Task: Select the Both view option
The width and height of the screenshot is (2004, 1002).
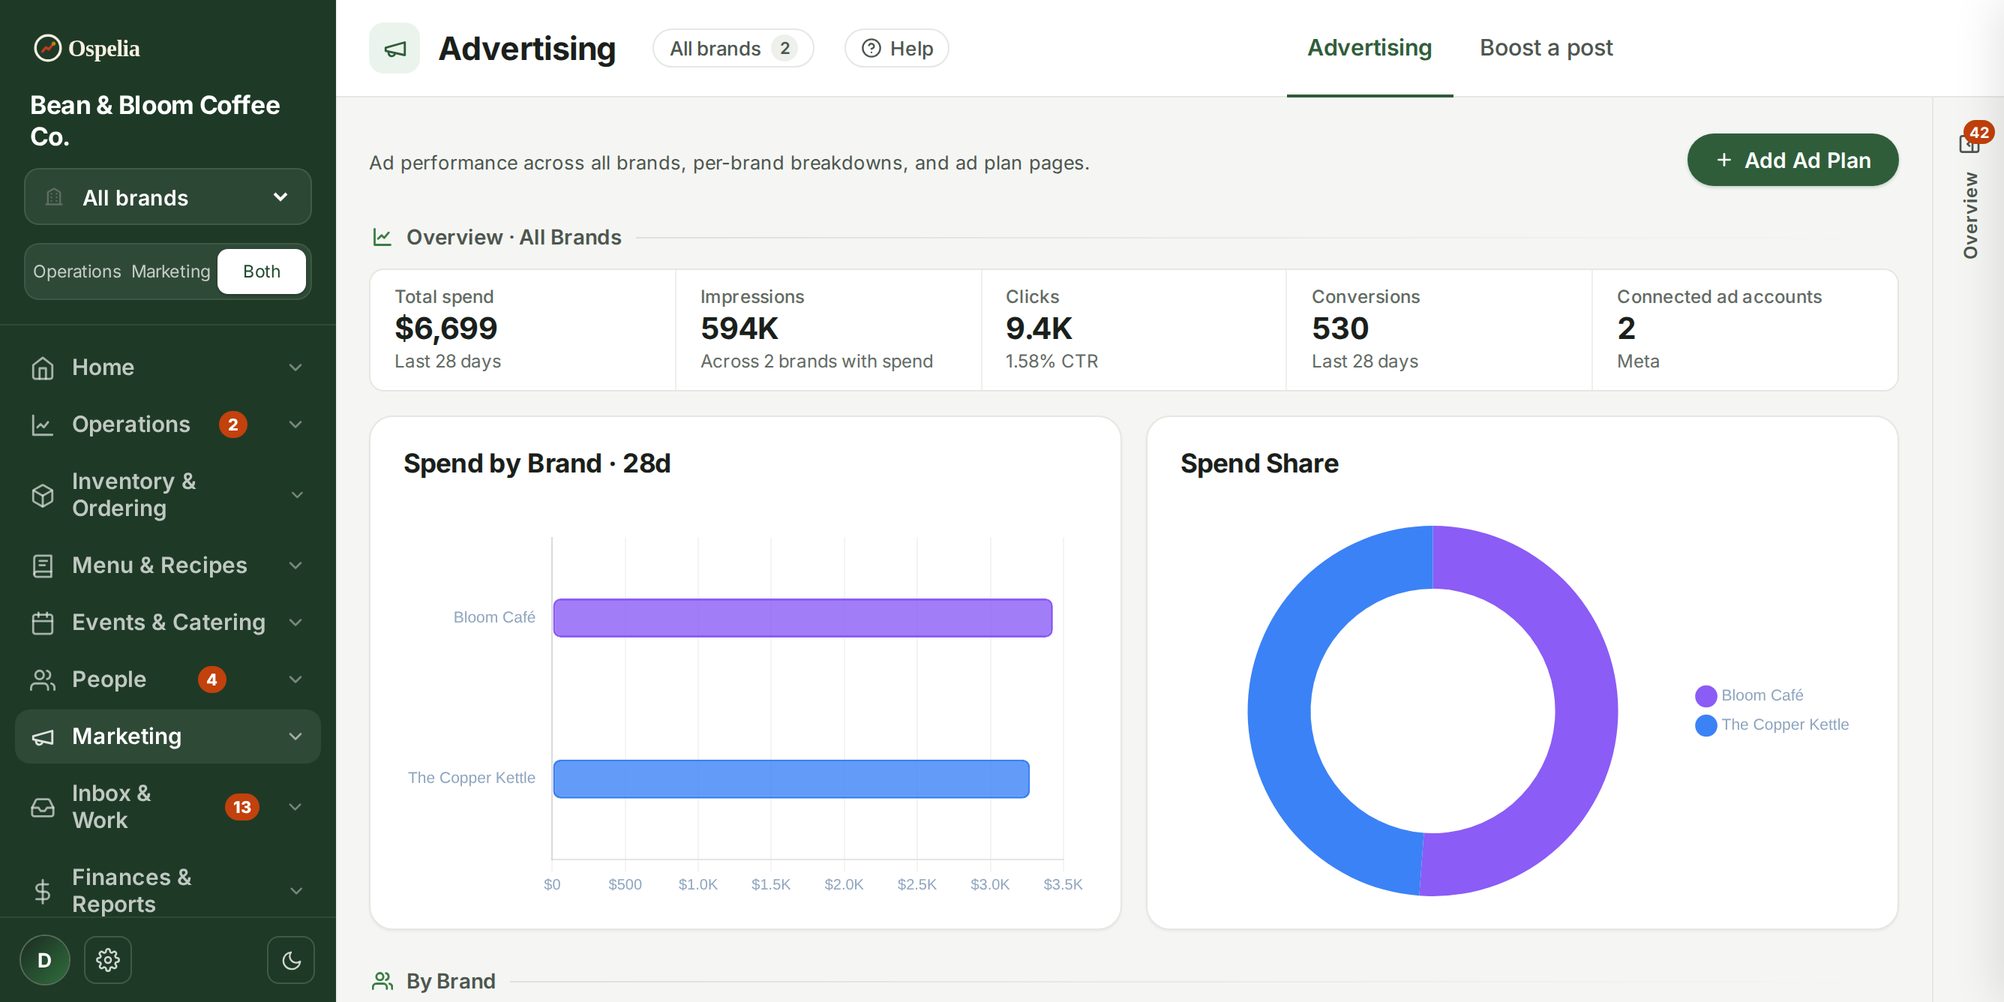Action: (262, 272)
